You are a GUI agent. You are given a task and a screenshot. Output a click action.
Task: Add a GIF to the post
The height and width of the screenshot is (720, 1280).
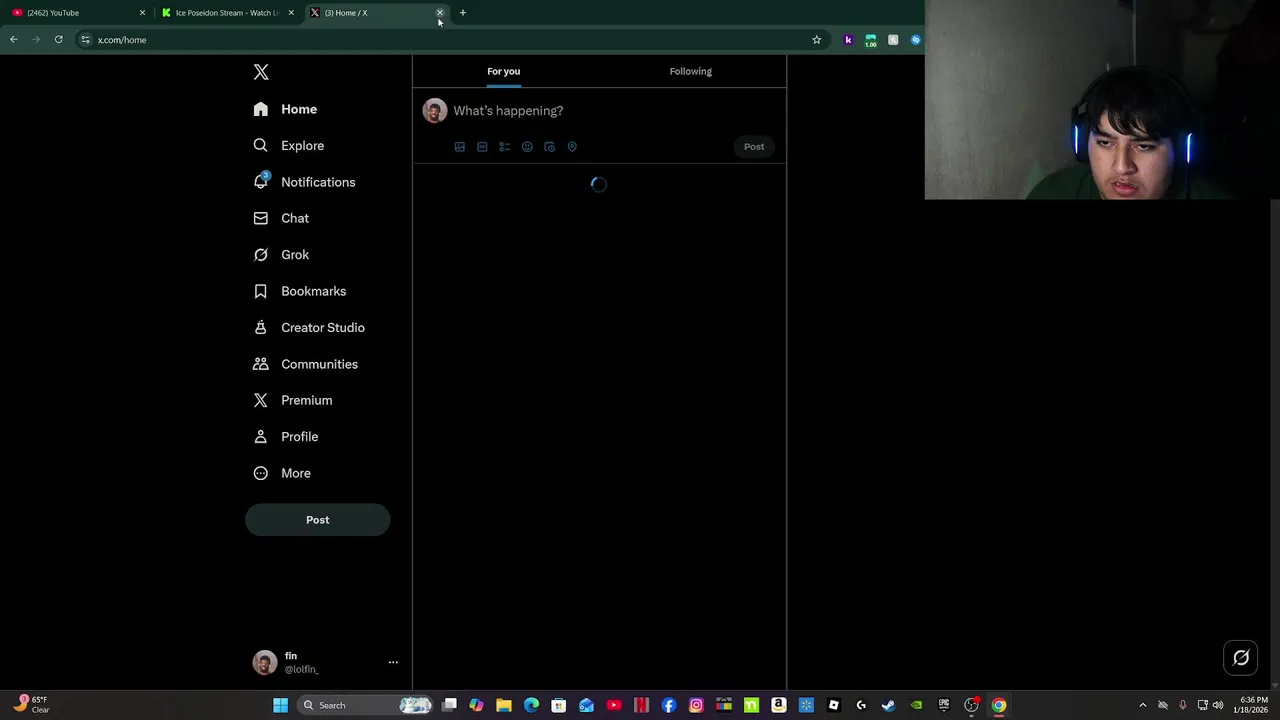(x=482, y=147)
